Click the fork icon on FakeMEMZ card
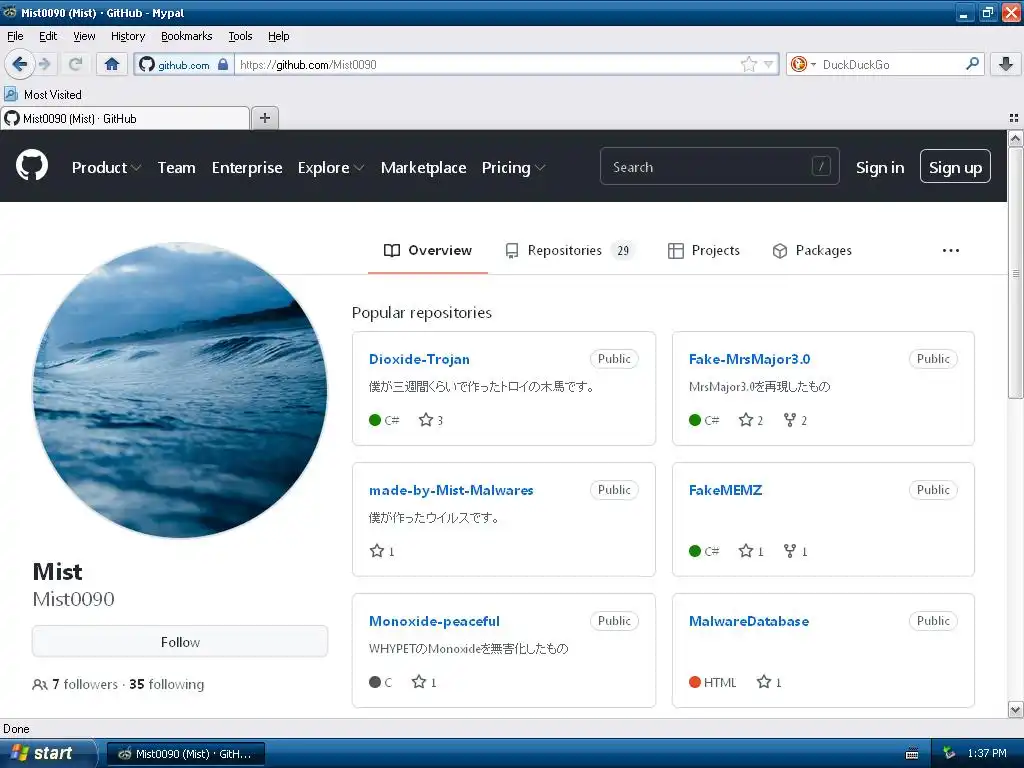1024x768 pixels. [790, 551]
